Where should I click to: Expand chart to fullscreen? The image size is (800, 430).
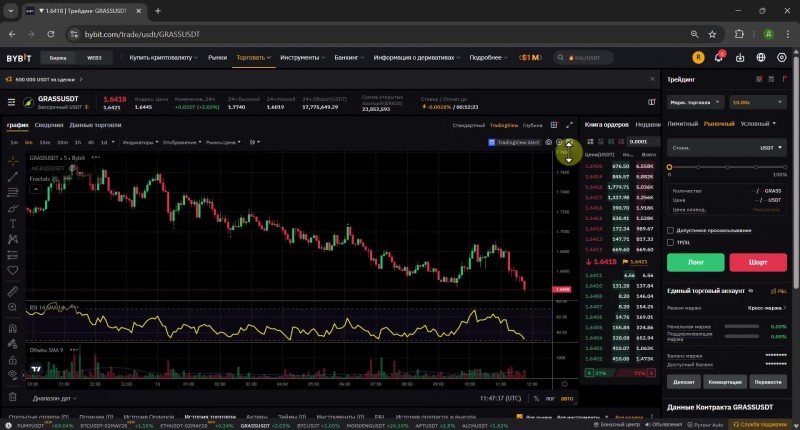tap(569, 125)
